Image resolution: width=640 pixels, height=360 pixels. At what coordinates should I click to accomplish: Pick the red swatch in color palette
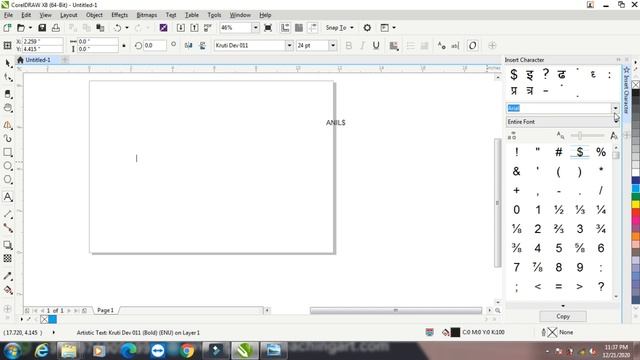pyautogui.click(x=636, y=213)
